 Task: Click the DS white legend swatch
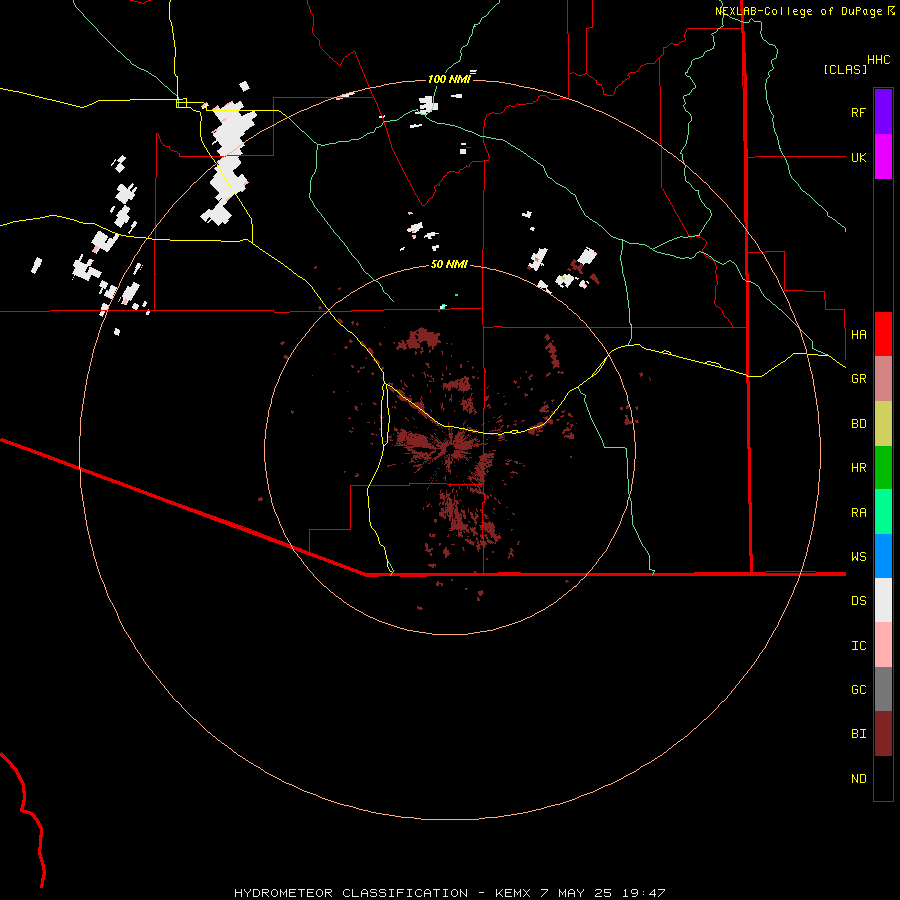pos(883,600)
